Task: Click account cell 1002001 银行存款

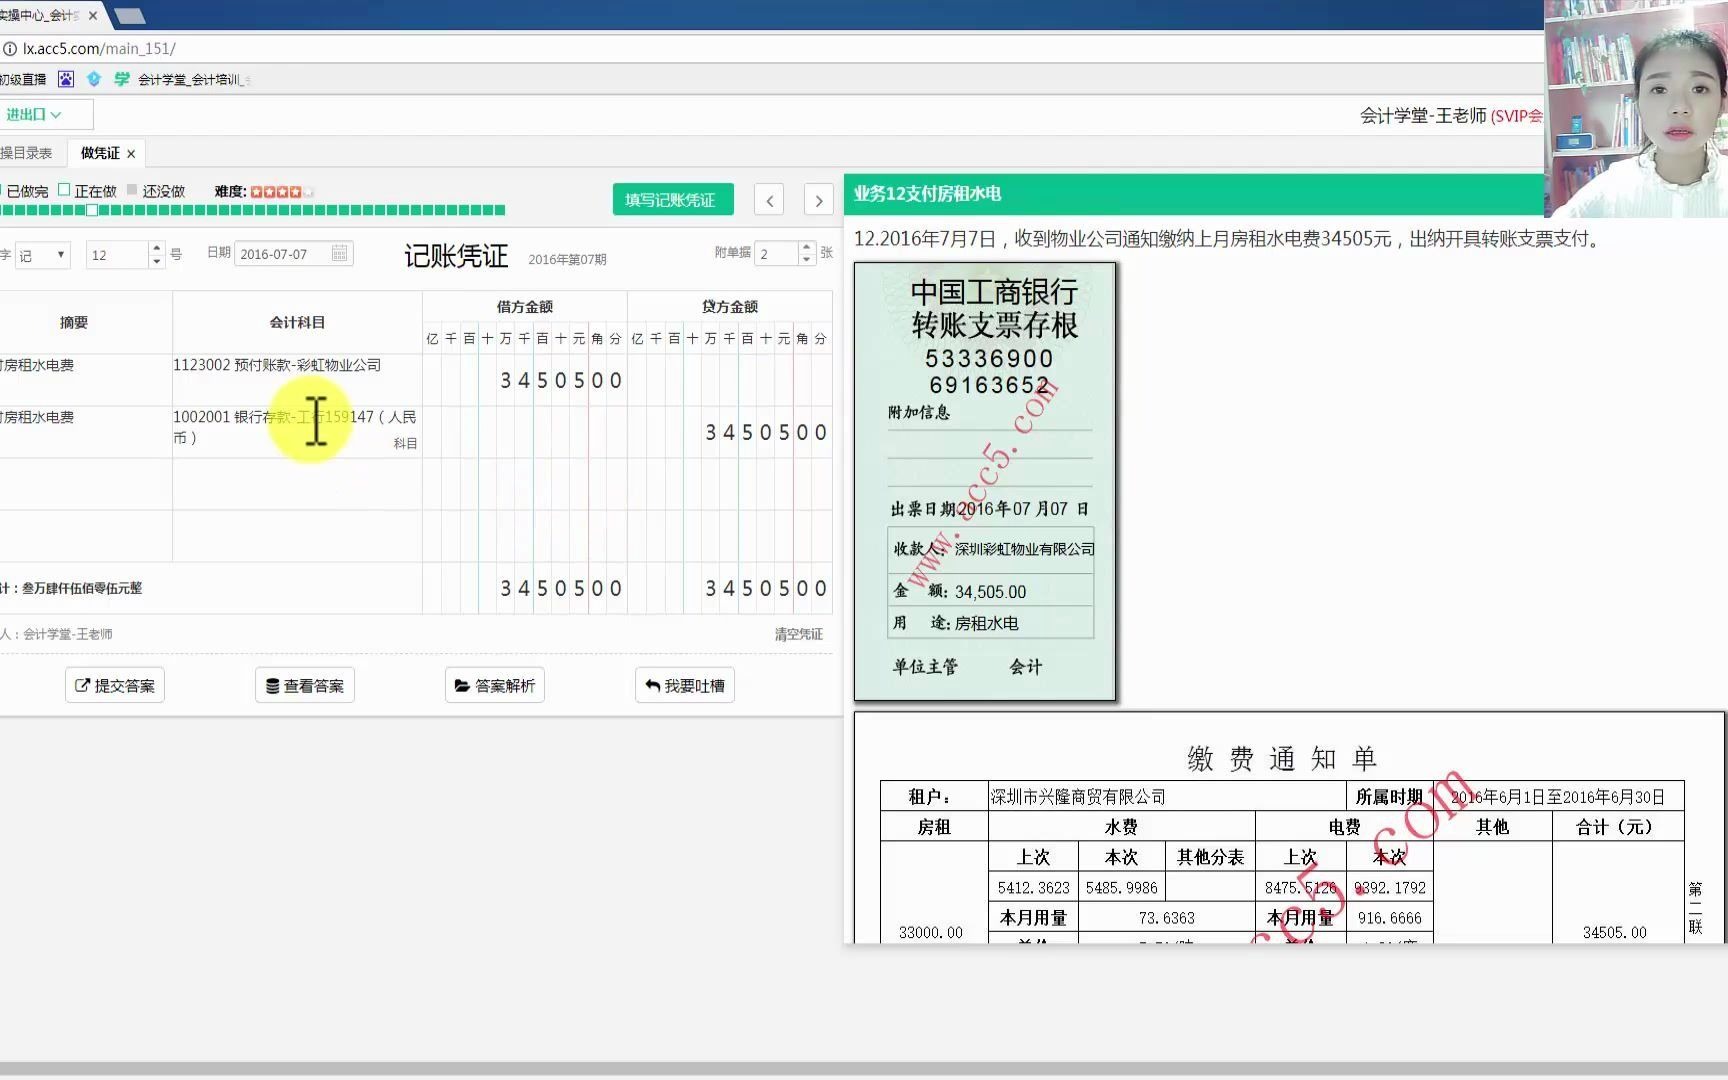Action: [x=297, y=431]
